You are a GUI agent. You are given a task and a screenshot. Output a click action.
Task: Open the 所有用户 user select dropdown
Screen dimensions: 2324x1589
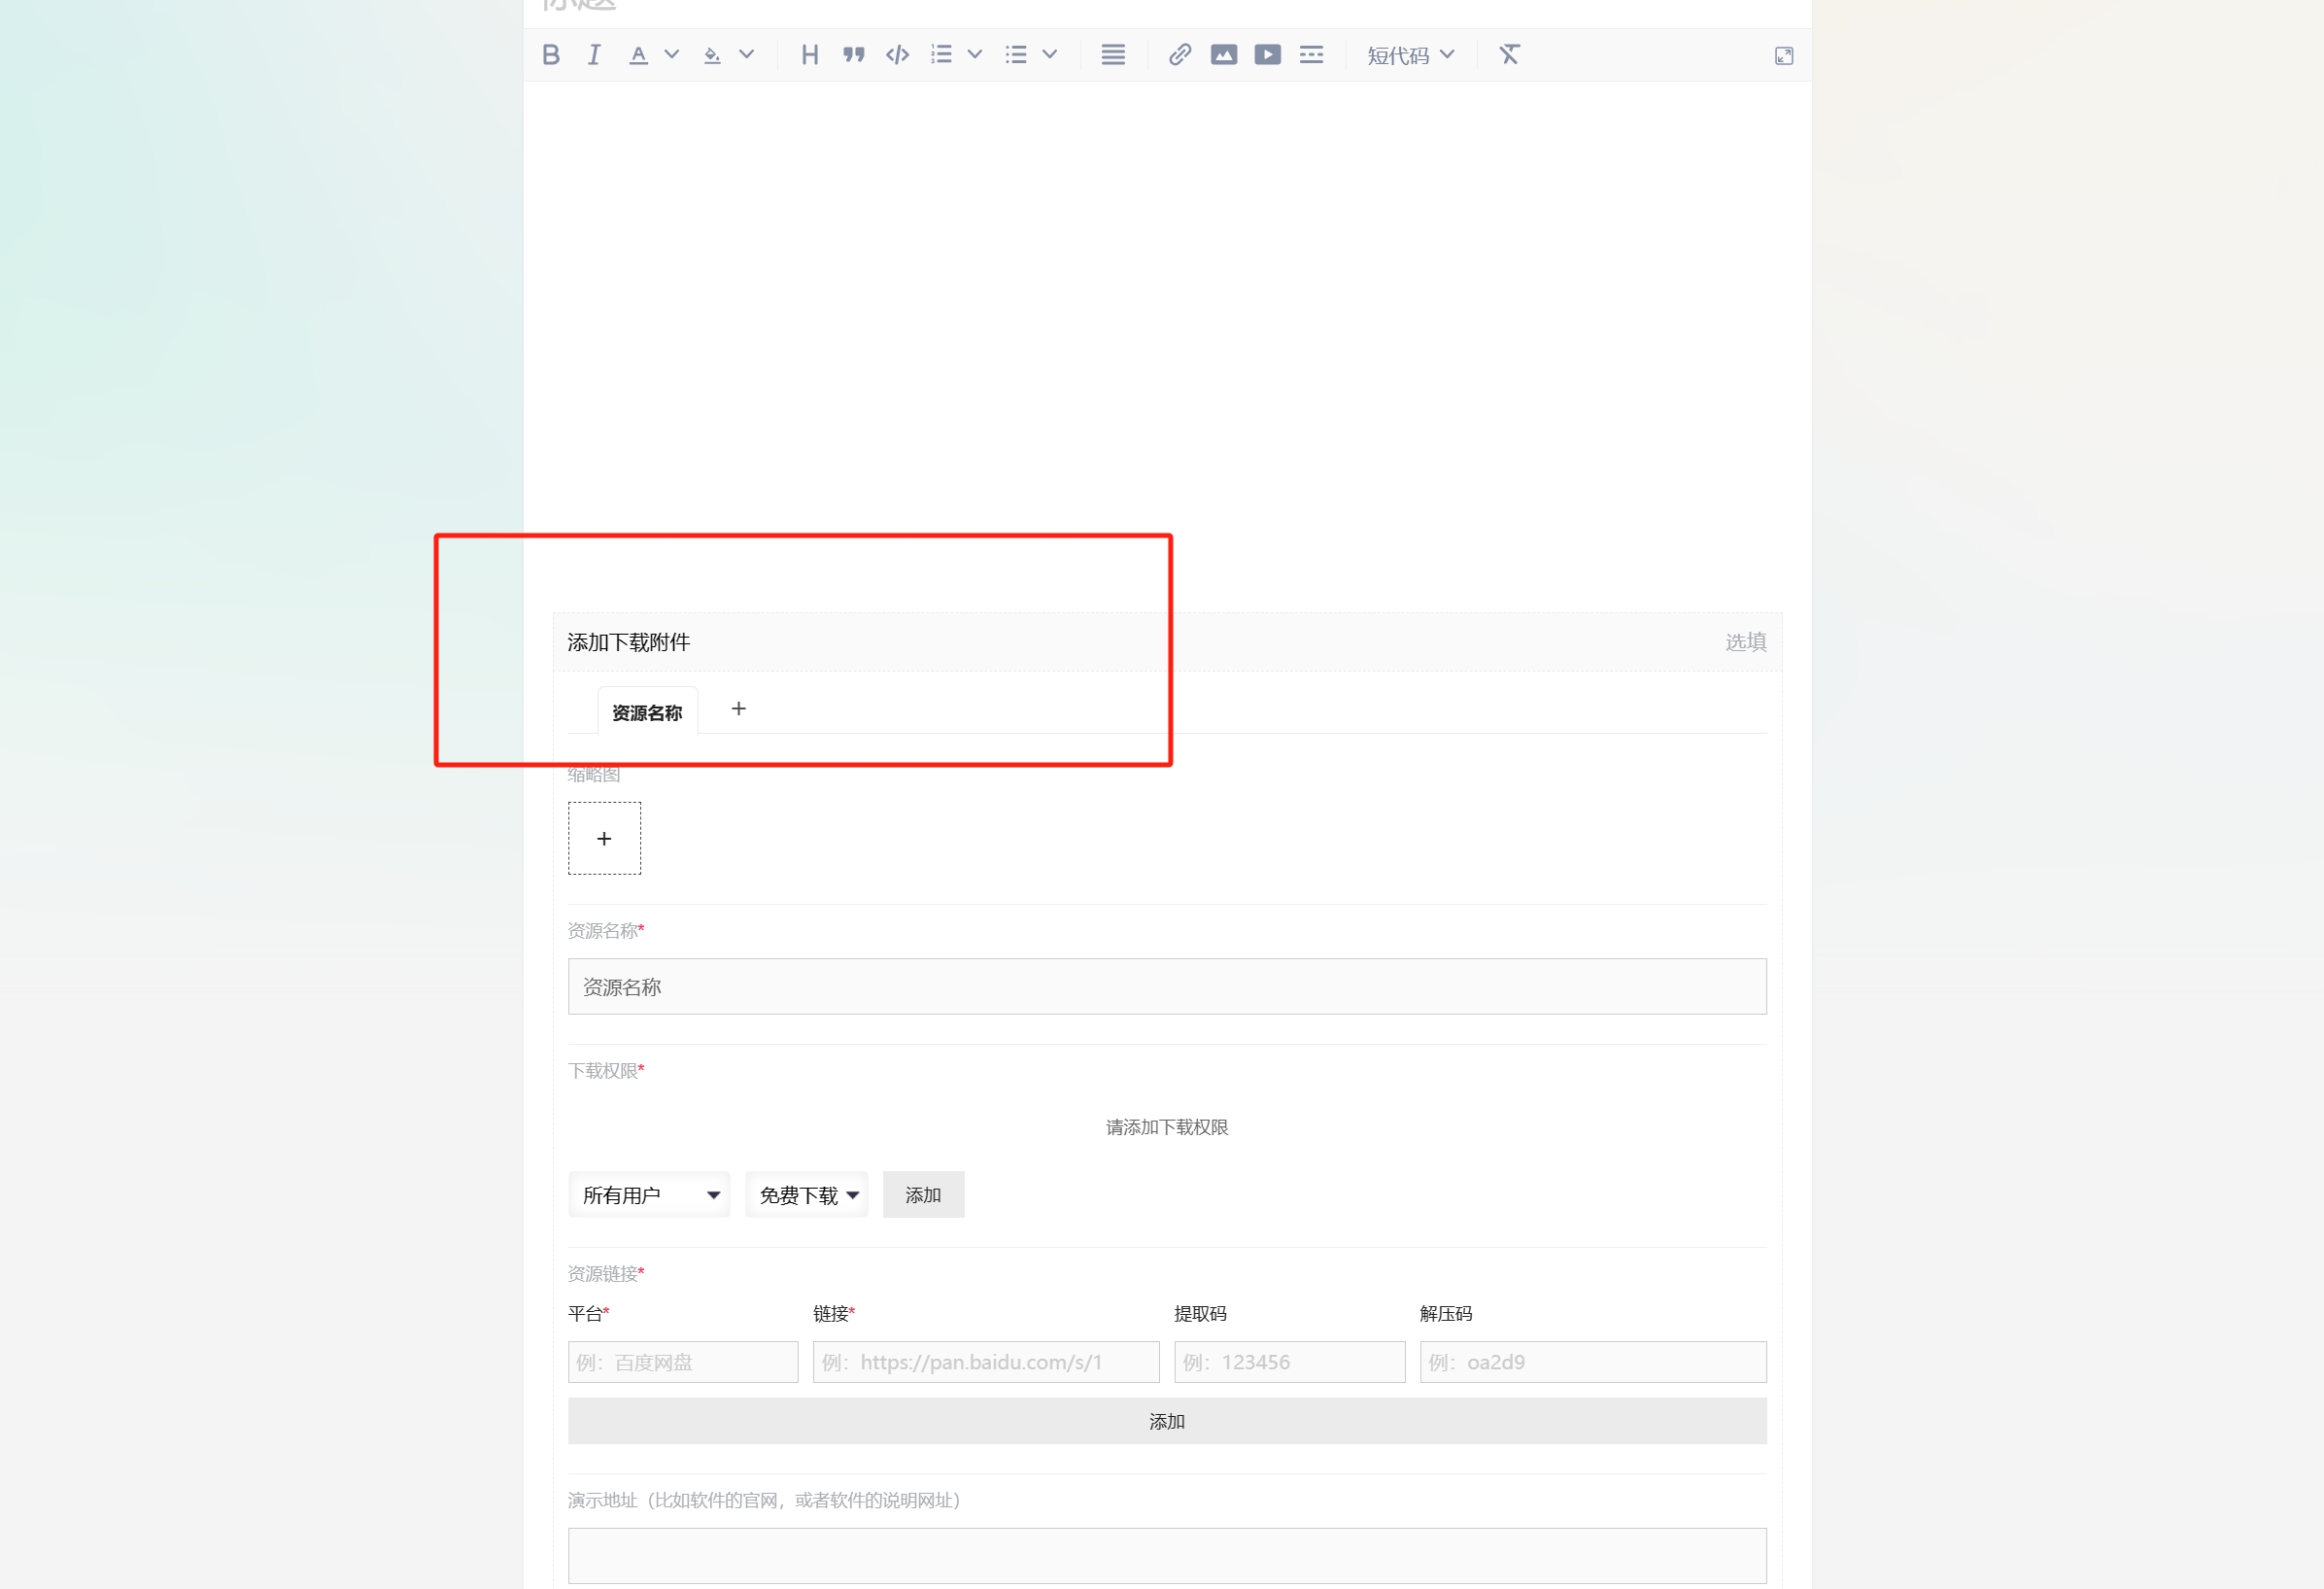[x=648, y=1195]
